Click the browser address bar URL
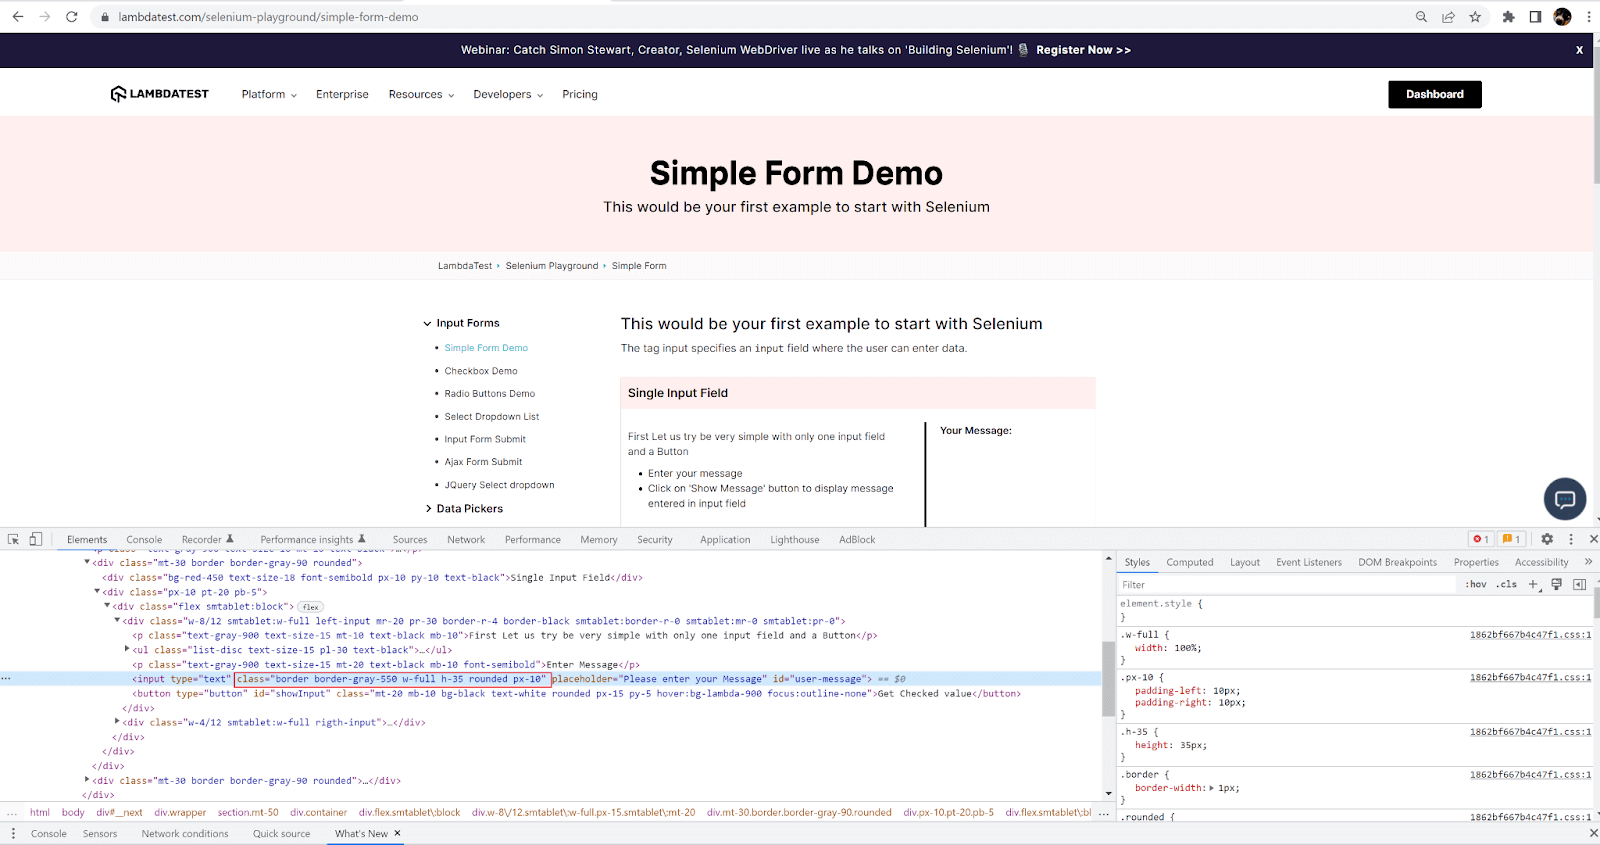This screenshot has height=845, width=1600. pyautogui.click(x=268, y=17)
